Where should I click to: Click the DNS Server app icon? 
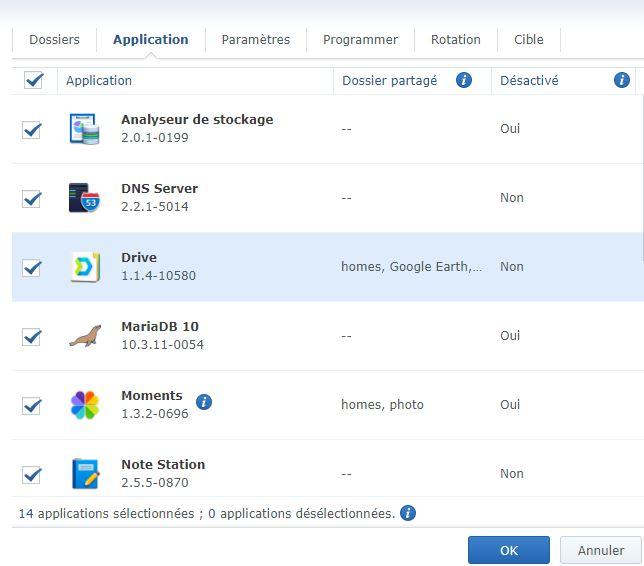click(x=85, y=198)
